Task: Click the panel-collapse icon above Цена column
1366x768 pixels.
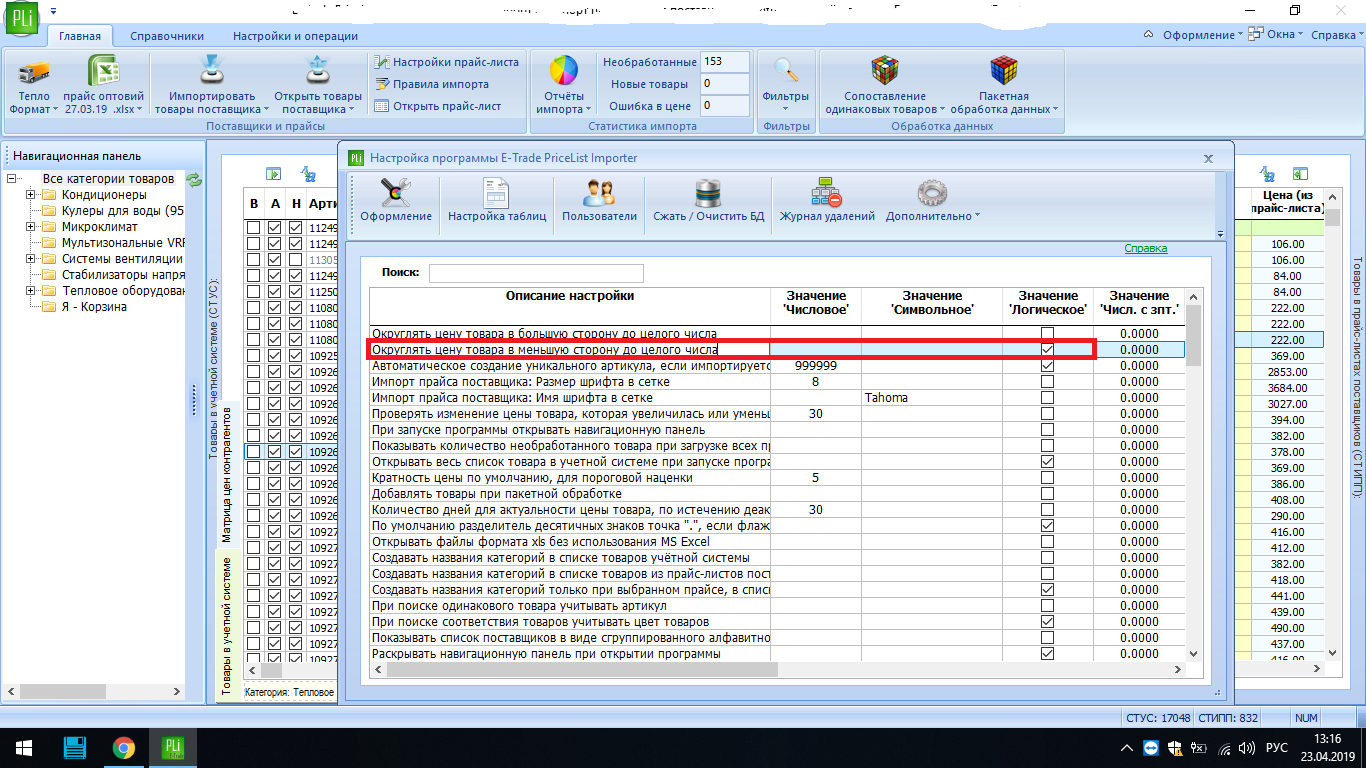Action: coord(1299,174)
